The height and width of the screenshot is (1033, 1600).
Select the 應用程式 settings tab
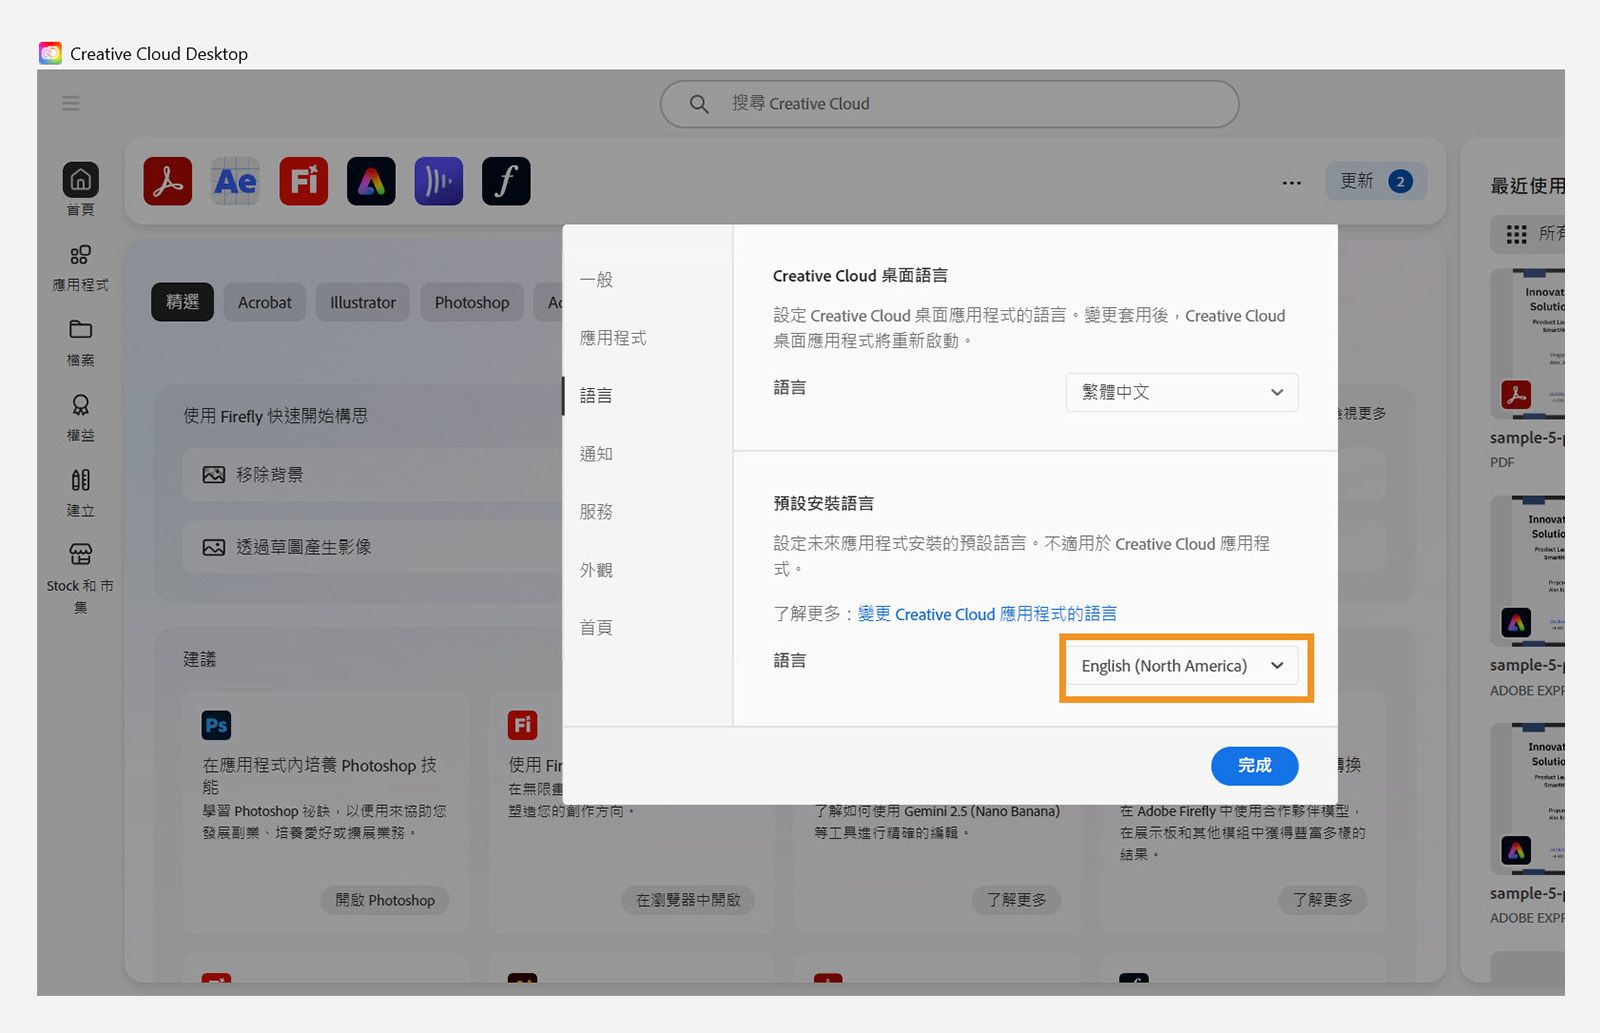[613, 338]
